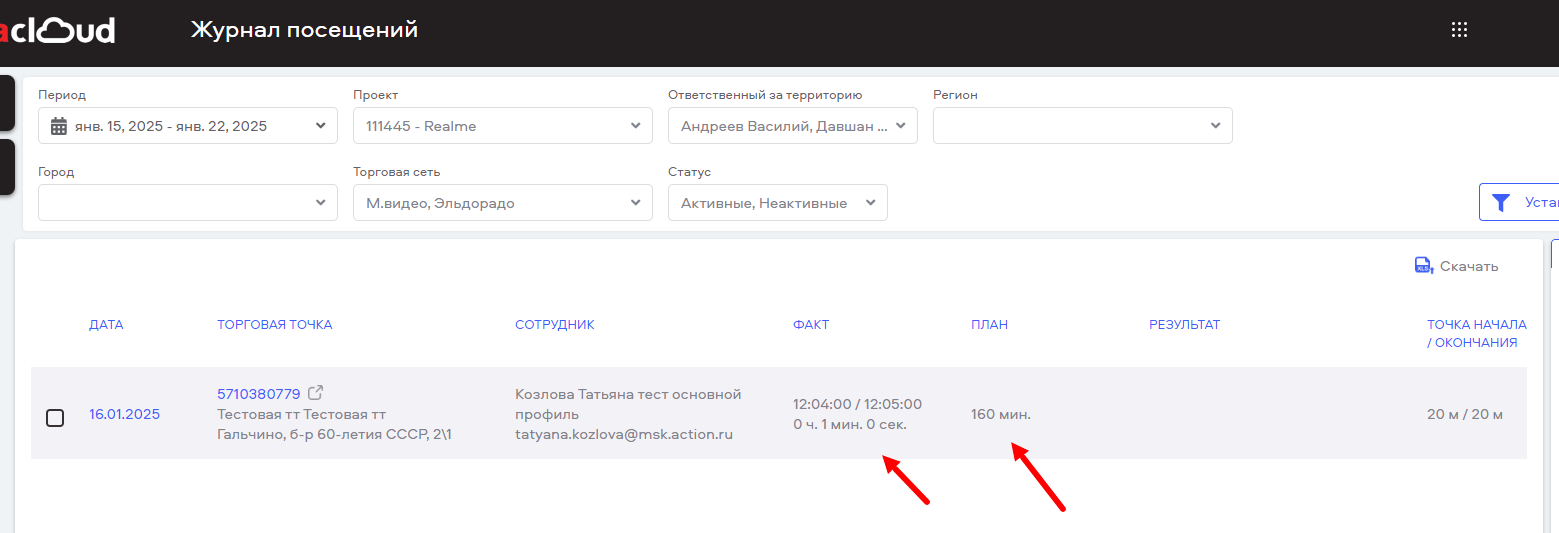This screenshot has width=1559, height=533.
Task: Open trade point 5710380779 link
Action: pyautogui.click(x=259, y=394)
